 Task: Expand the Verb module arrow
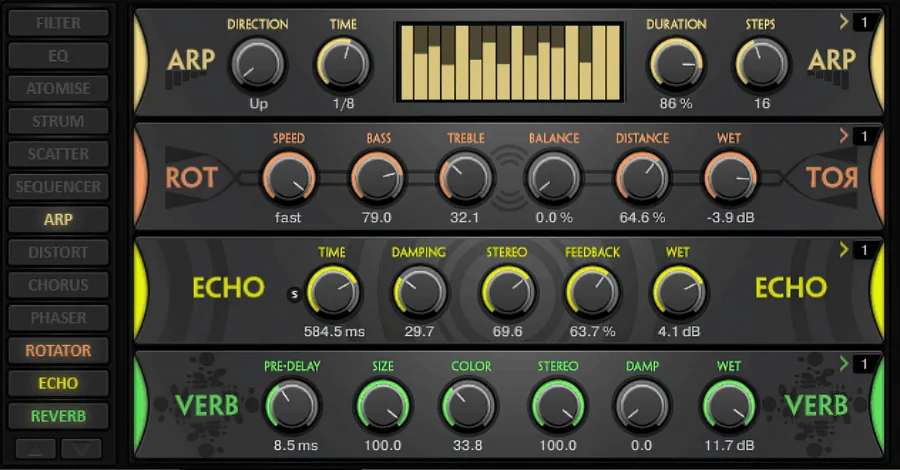pyautogui.click(x=844, y=364)
